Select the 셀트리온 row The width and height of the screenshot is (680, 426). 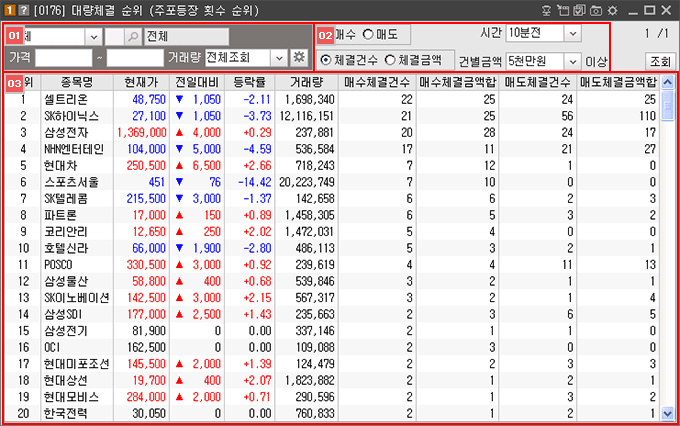332,99
